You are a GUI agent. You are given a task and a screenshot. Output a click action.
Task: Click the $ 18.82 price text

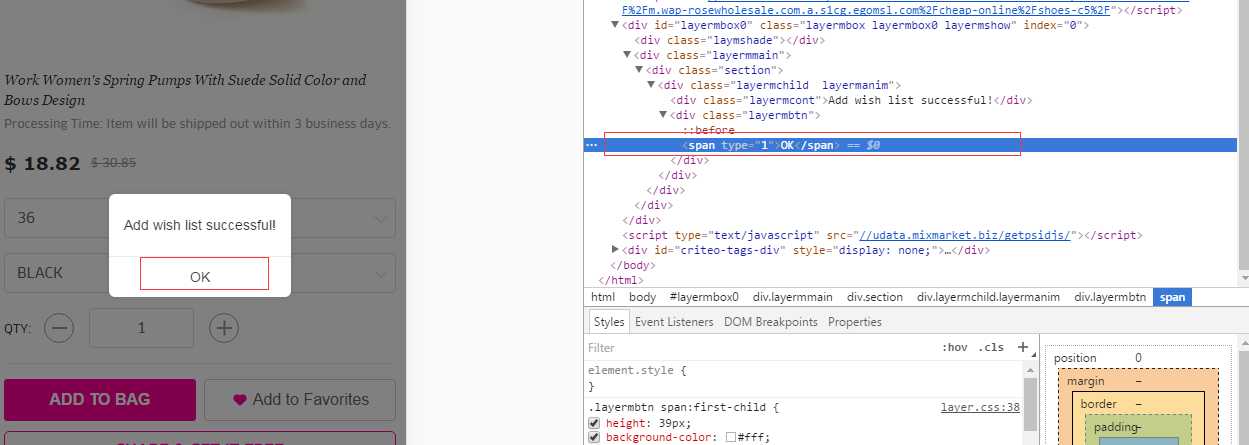42,164
